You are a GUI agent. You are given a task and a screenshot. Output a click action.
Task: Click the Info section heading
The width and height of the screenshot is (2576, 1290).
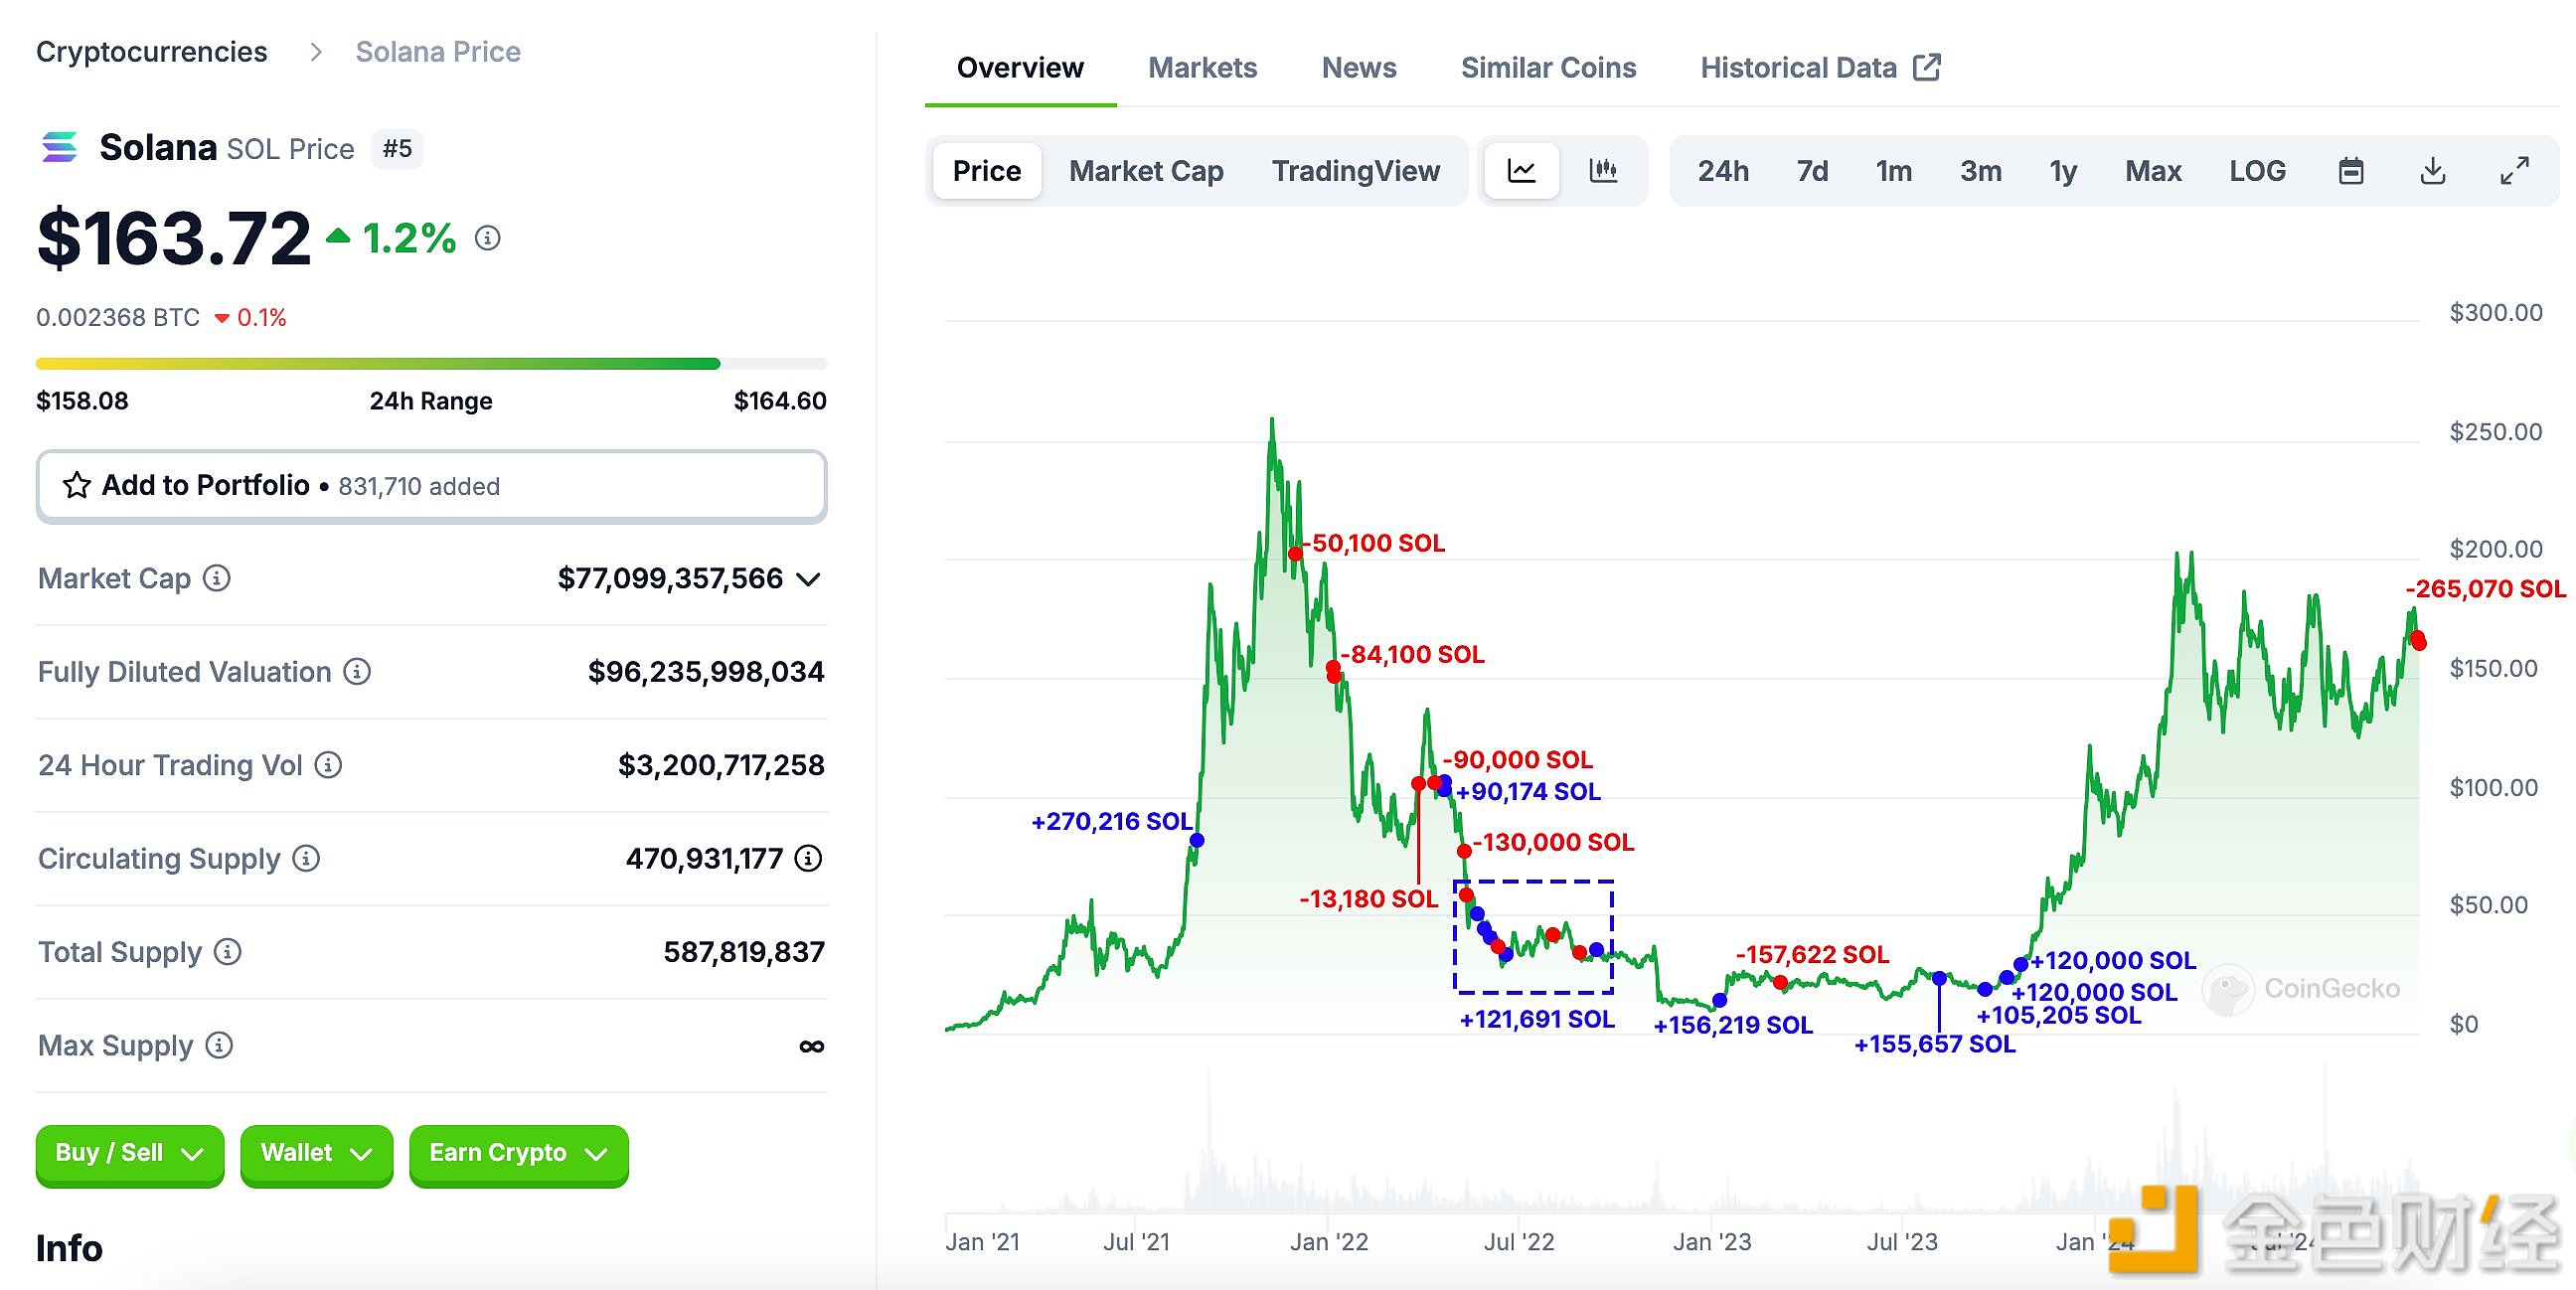(69, 1248)
